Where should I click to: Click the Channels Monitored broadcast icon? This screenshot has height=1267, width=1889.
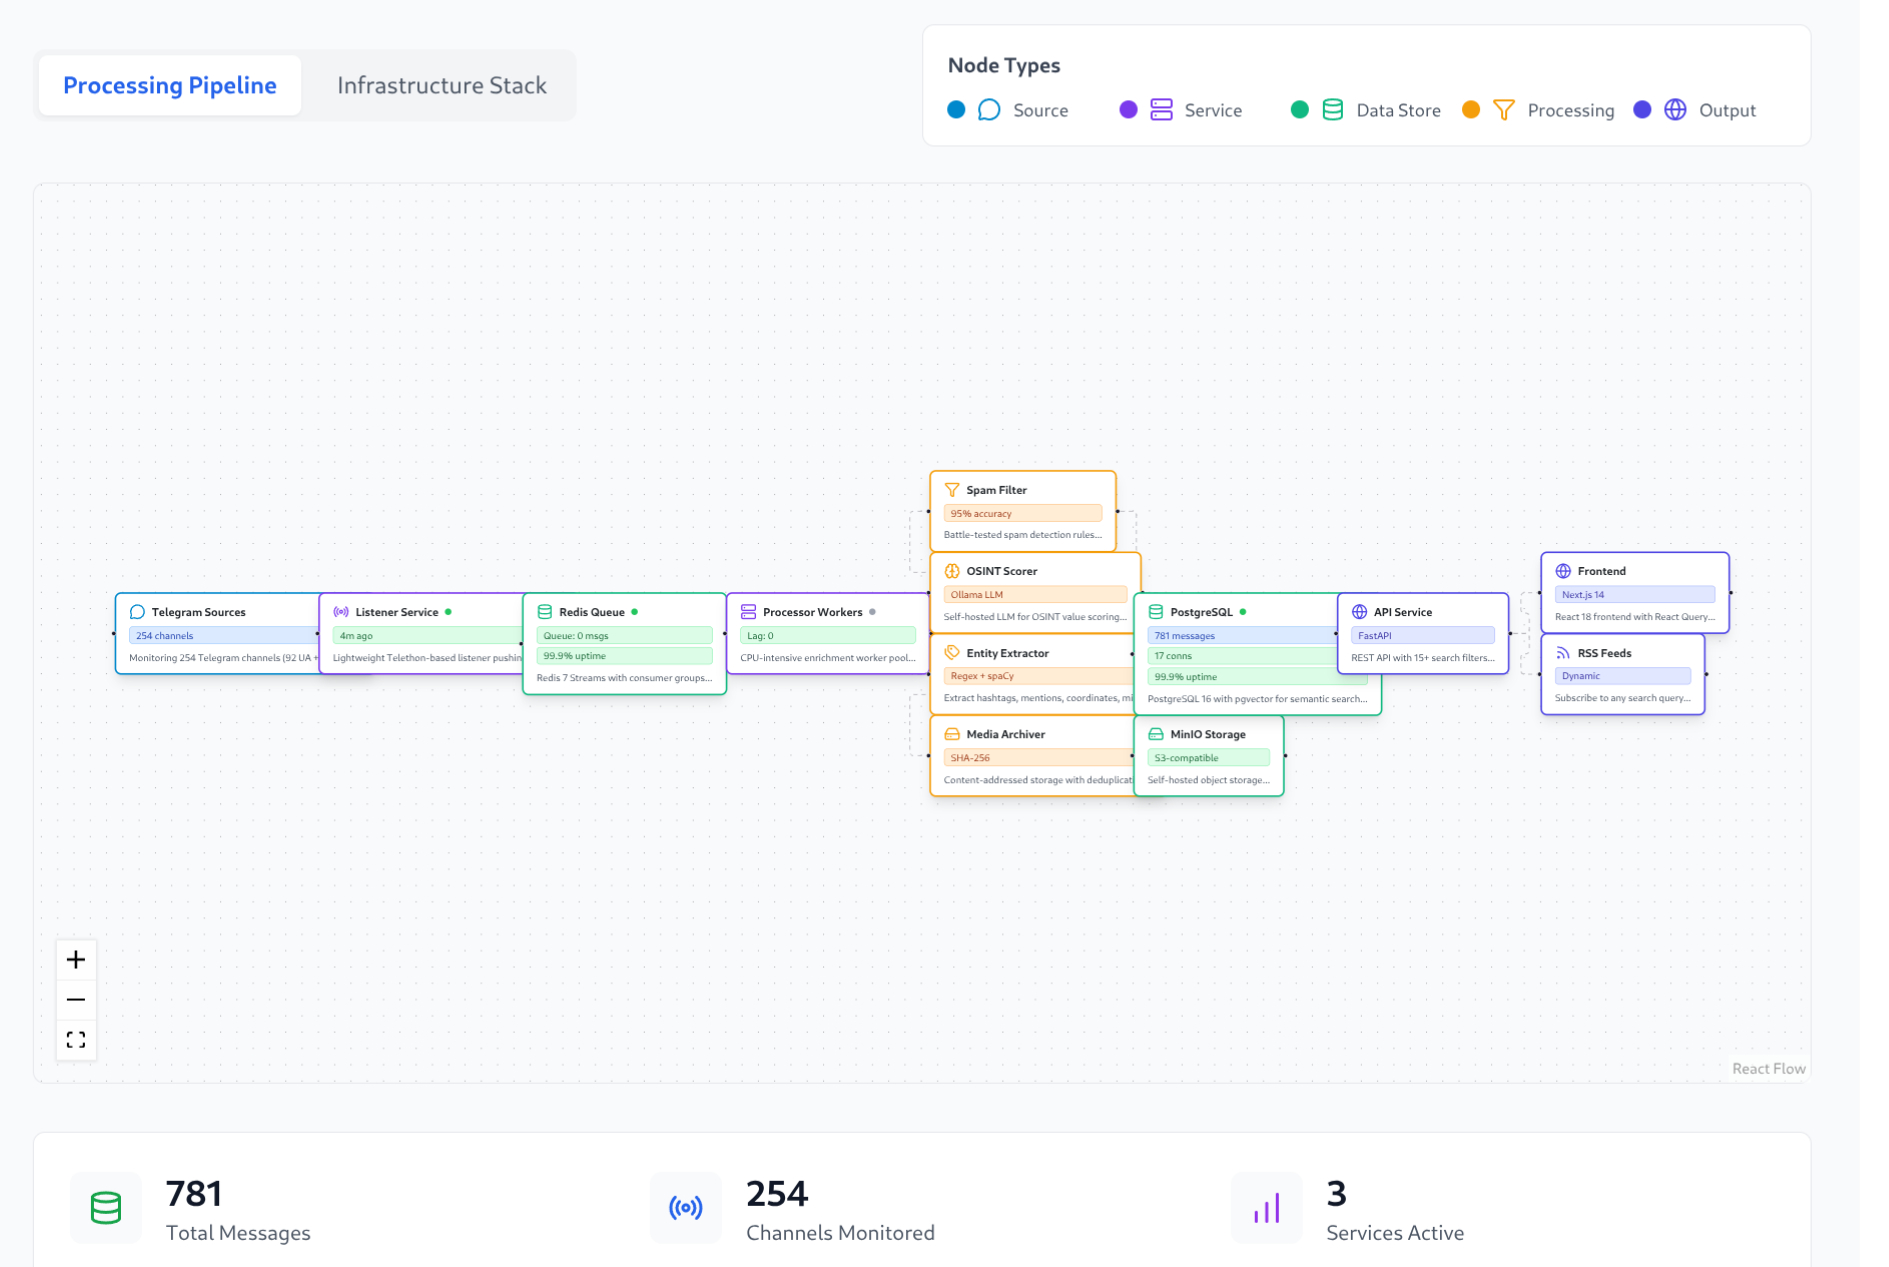tap(686, 1208)
